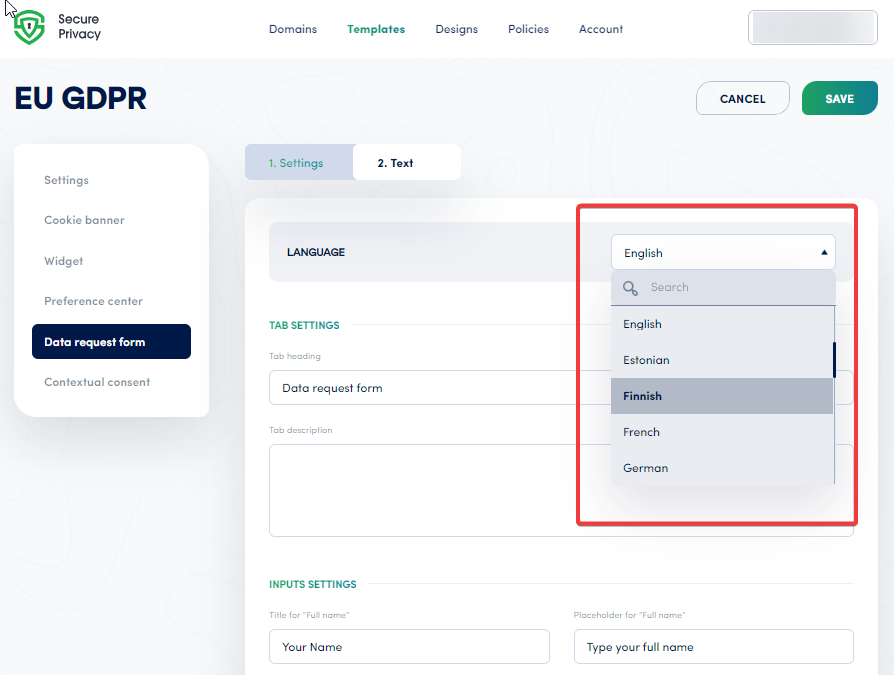Select the Preference center sidebar item
Image resolution: width=894 pixels, height=675 pixels.
point(93,301)
